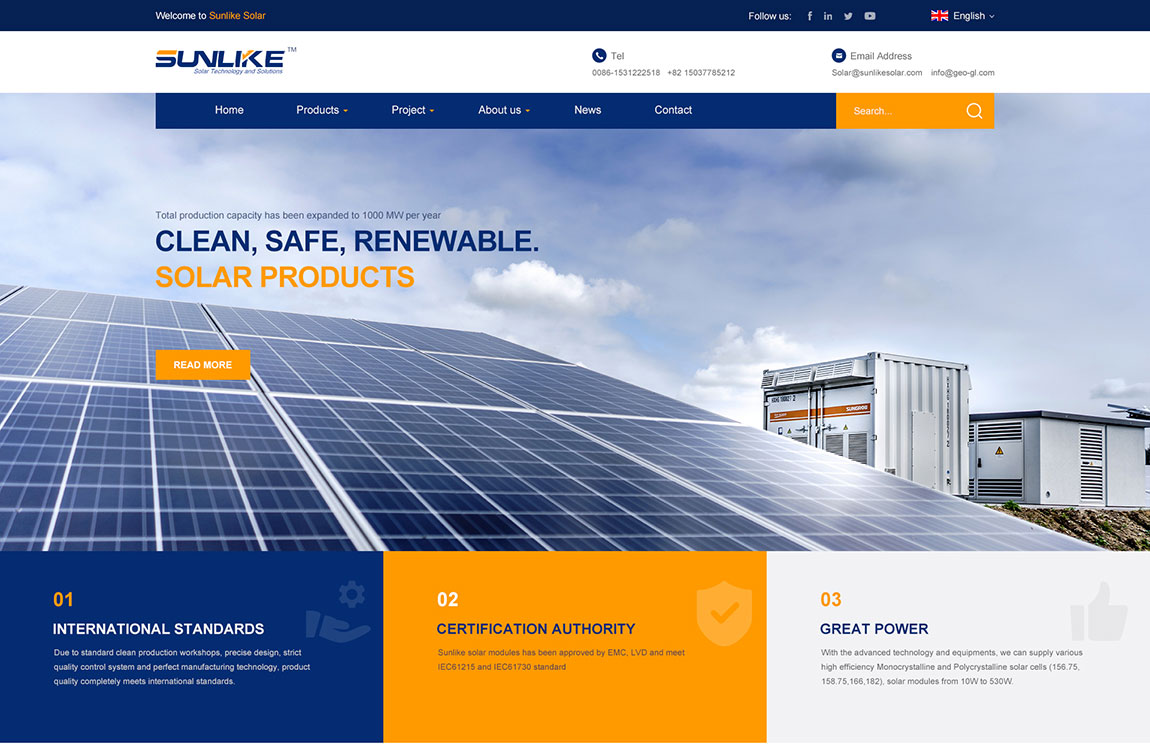
Task: Go to the Home menu item
Action: 229,110
